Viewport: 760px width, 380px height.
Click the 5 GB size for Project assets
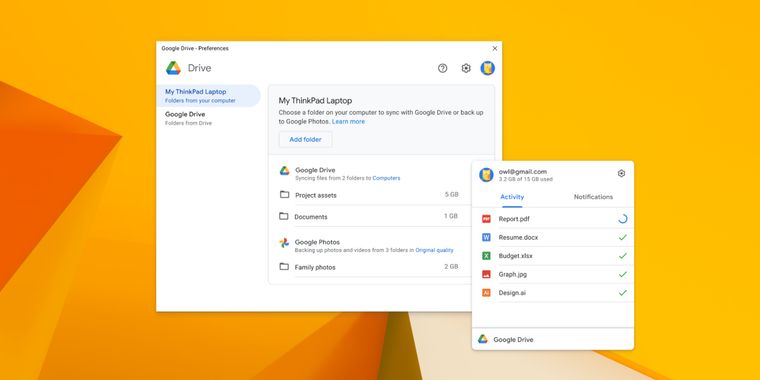coord(451,195)
